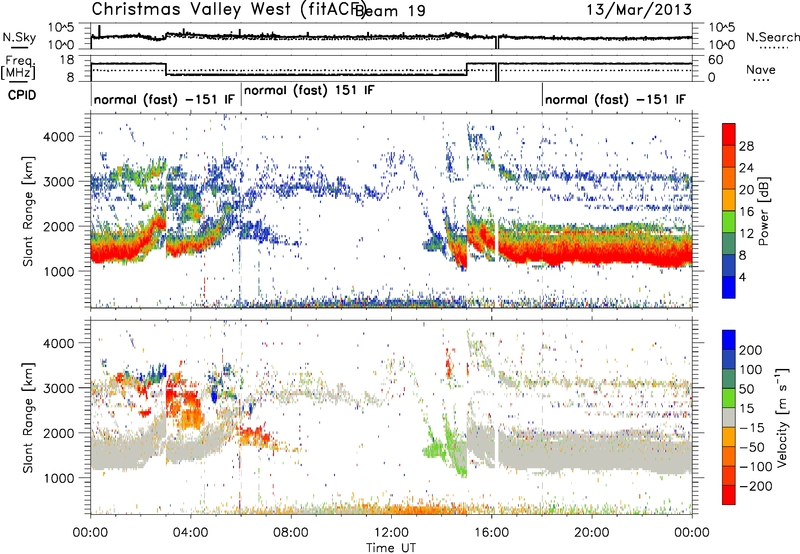
Task: Click the date '13/Mar/2013'
Action: click(x=639, y=10)
